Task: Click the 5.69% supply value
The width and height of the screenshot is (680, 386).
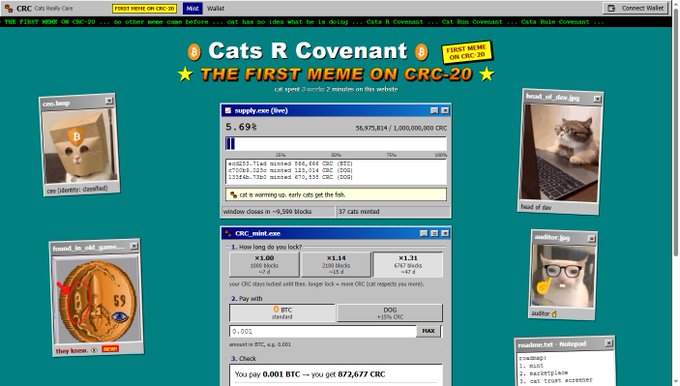Action: click(241, 127)
